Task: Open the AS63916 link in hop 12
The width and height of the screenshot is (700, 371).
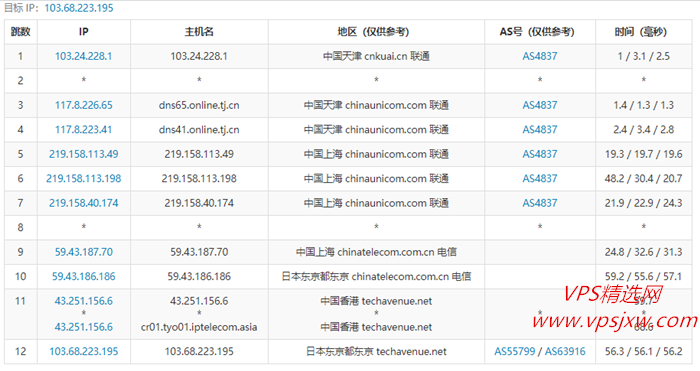Action: (565, 352)
